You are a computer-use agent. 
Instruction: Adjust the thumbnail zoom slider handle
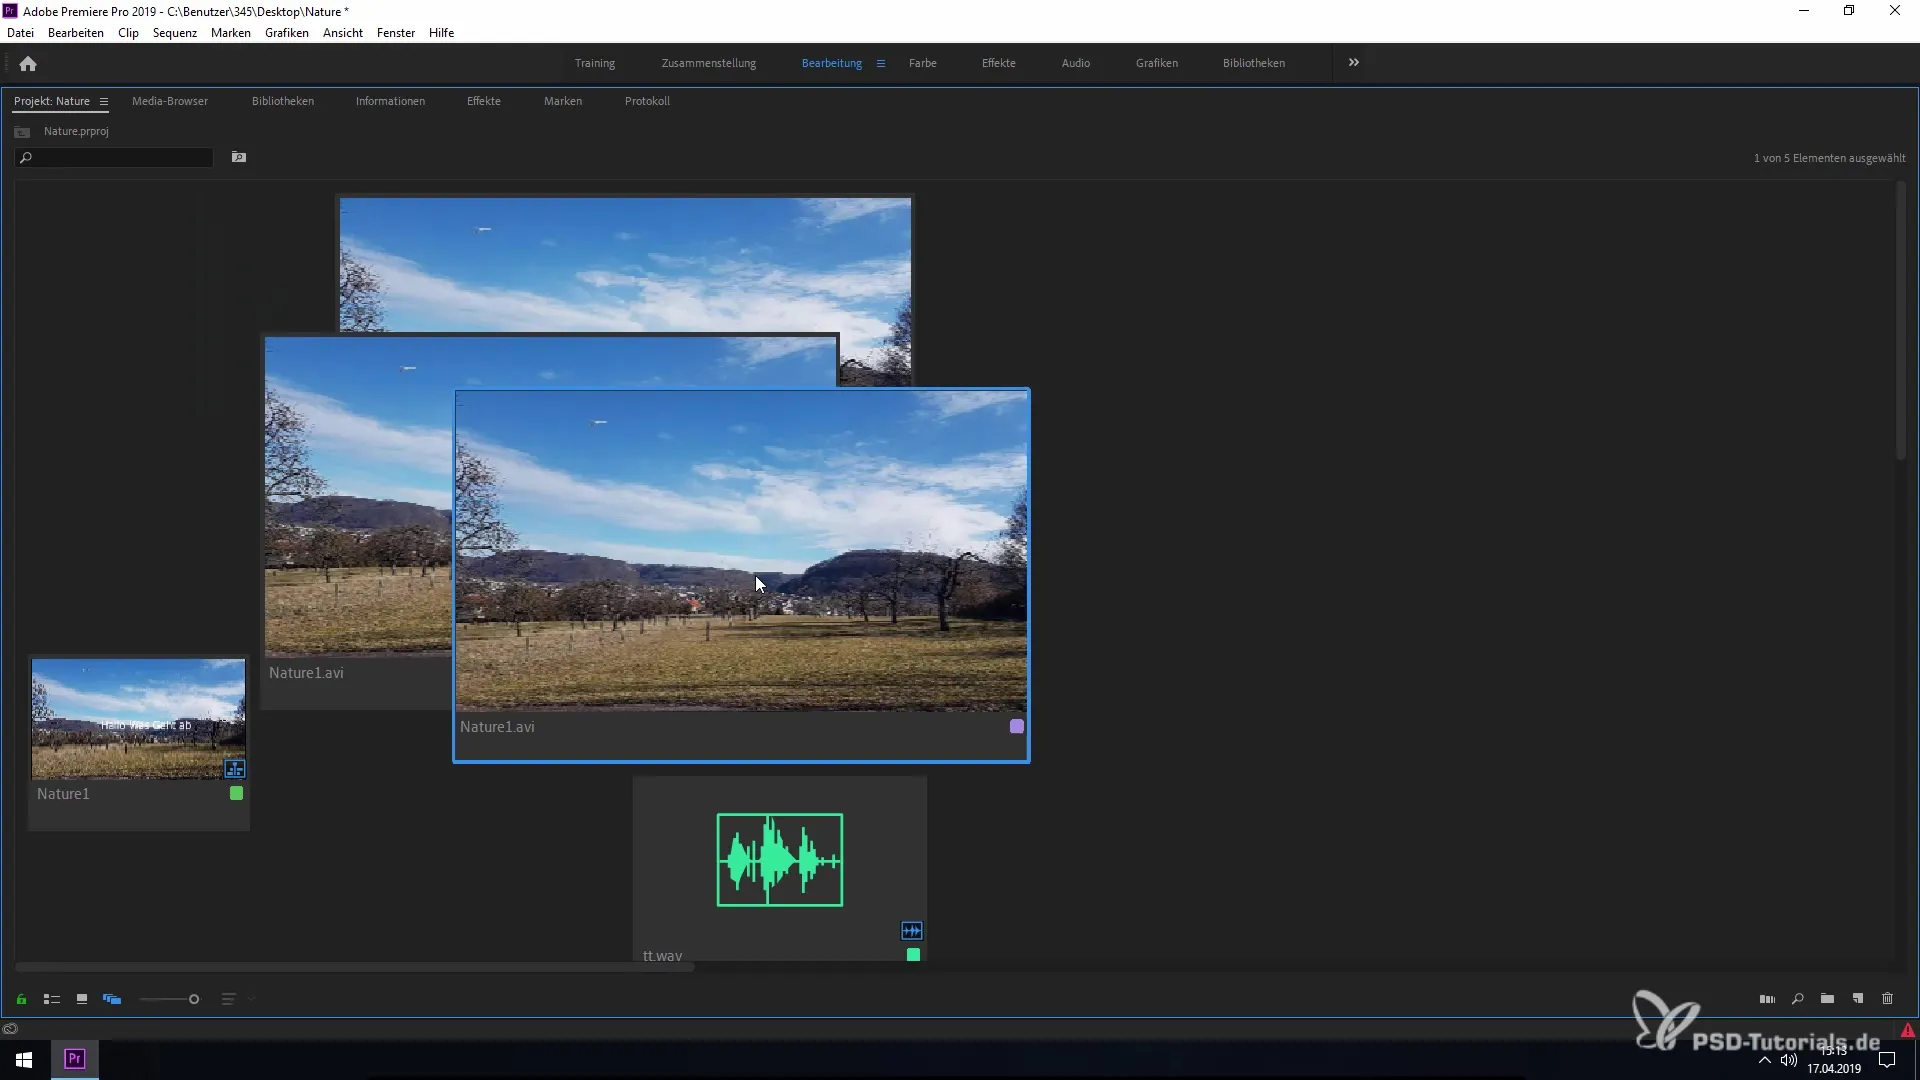pos(194,999)
